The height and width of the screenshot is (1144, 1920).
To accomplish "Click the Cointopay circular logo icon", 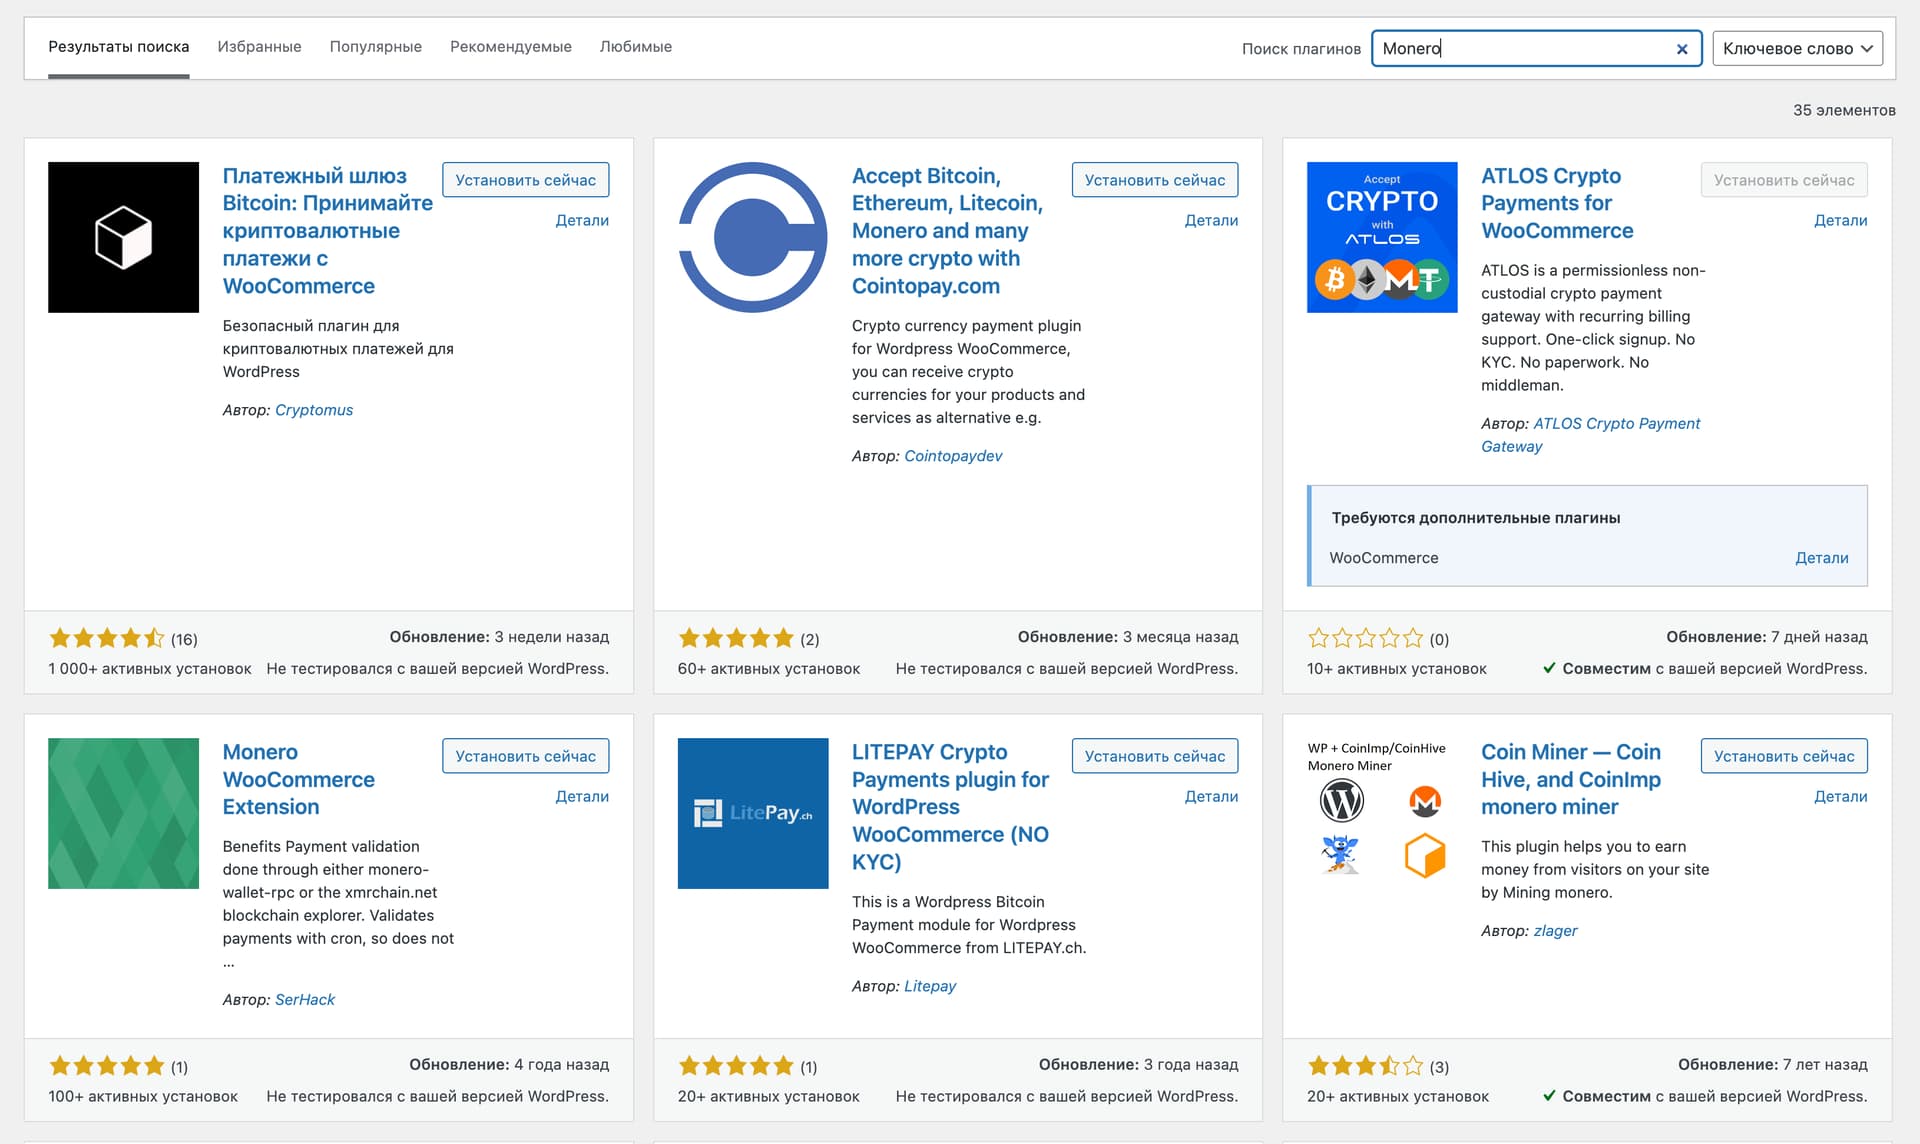I will click(x=752, y=237).
